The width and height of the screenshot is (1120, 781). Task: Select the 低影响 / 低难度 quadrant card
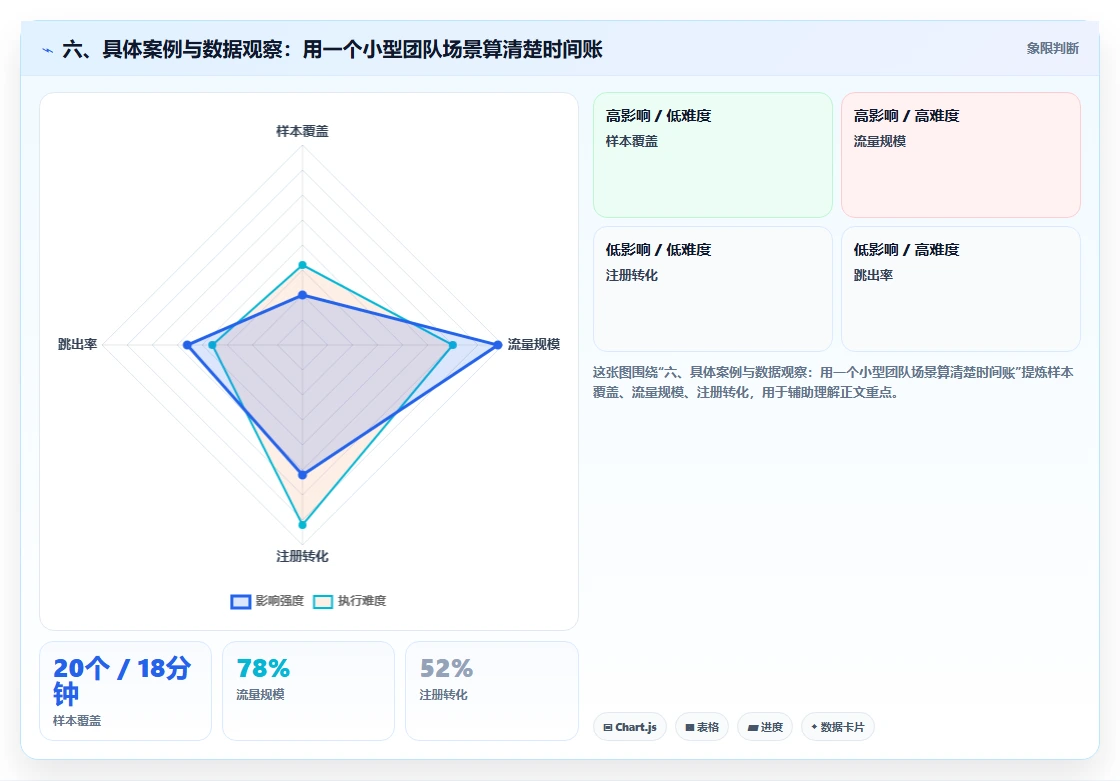pyautogui.click(x=713, y=289)
